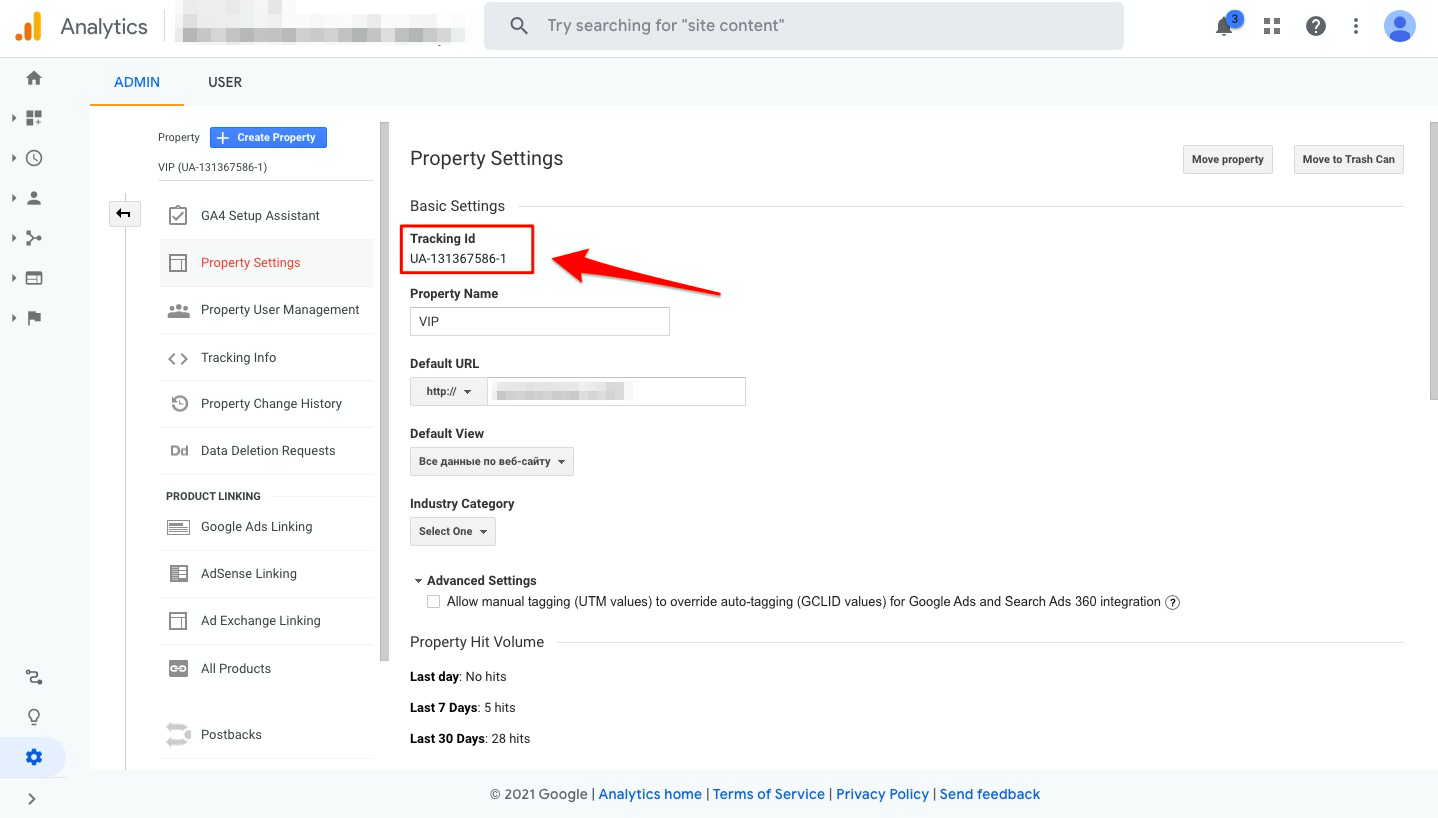
Task: Open the three-dot more options menu
Action: pos(1356,26)
